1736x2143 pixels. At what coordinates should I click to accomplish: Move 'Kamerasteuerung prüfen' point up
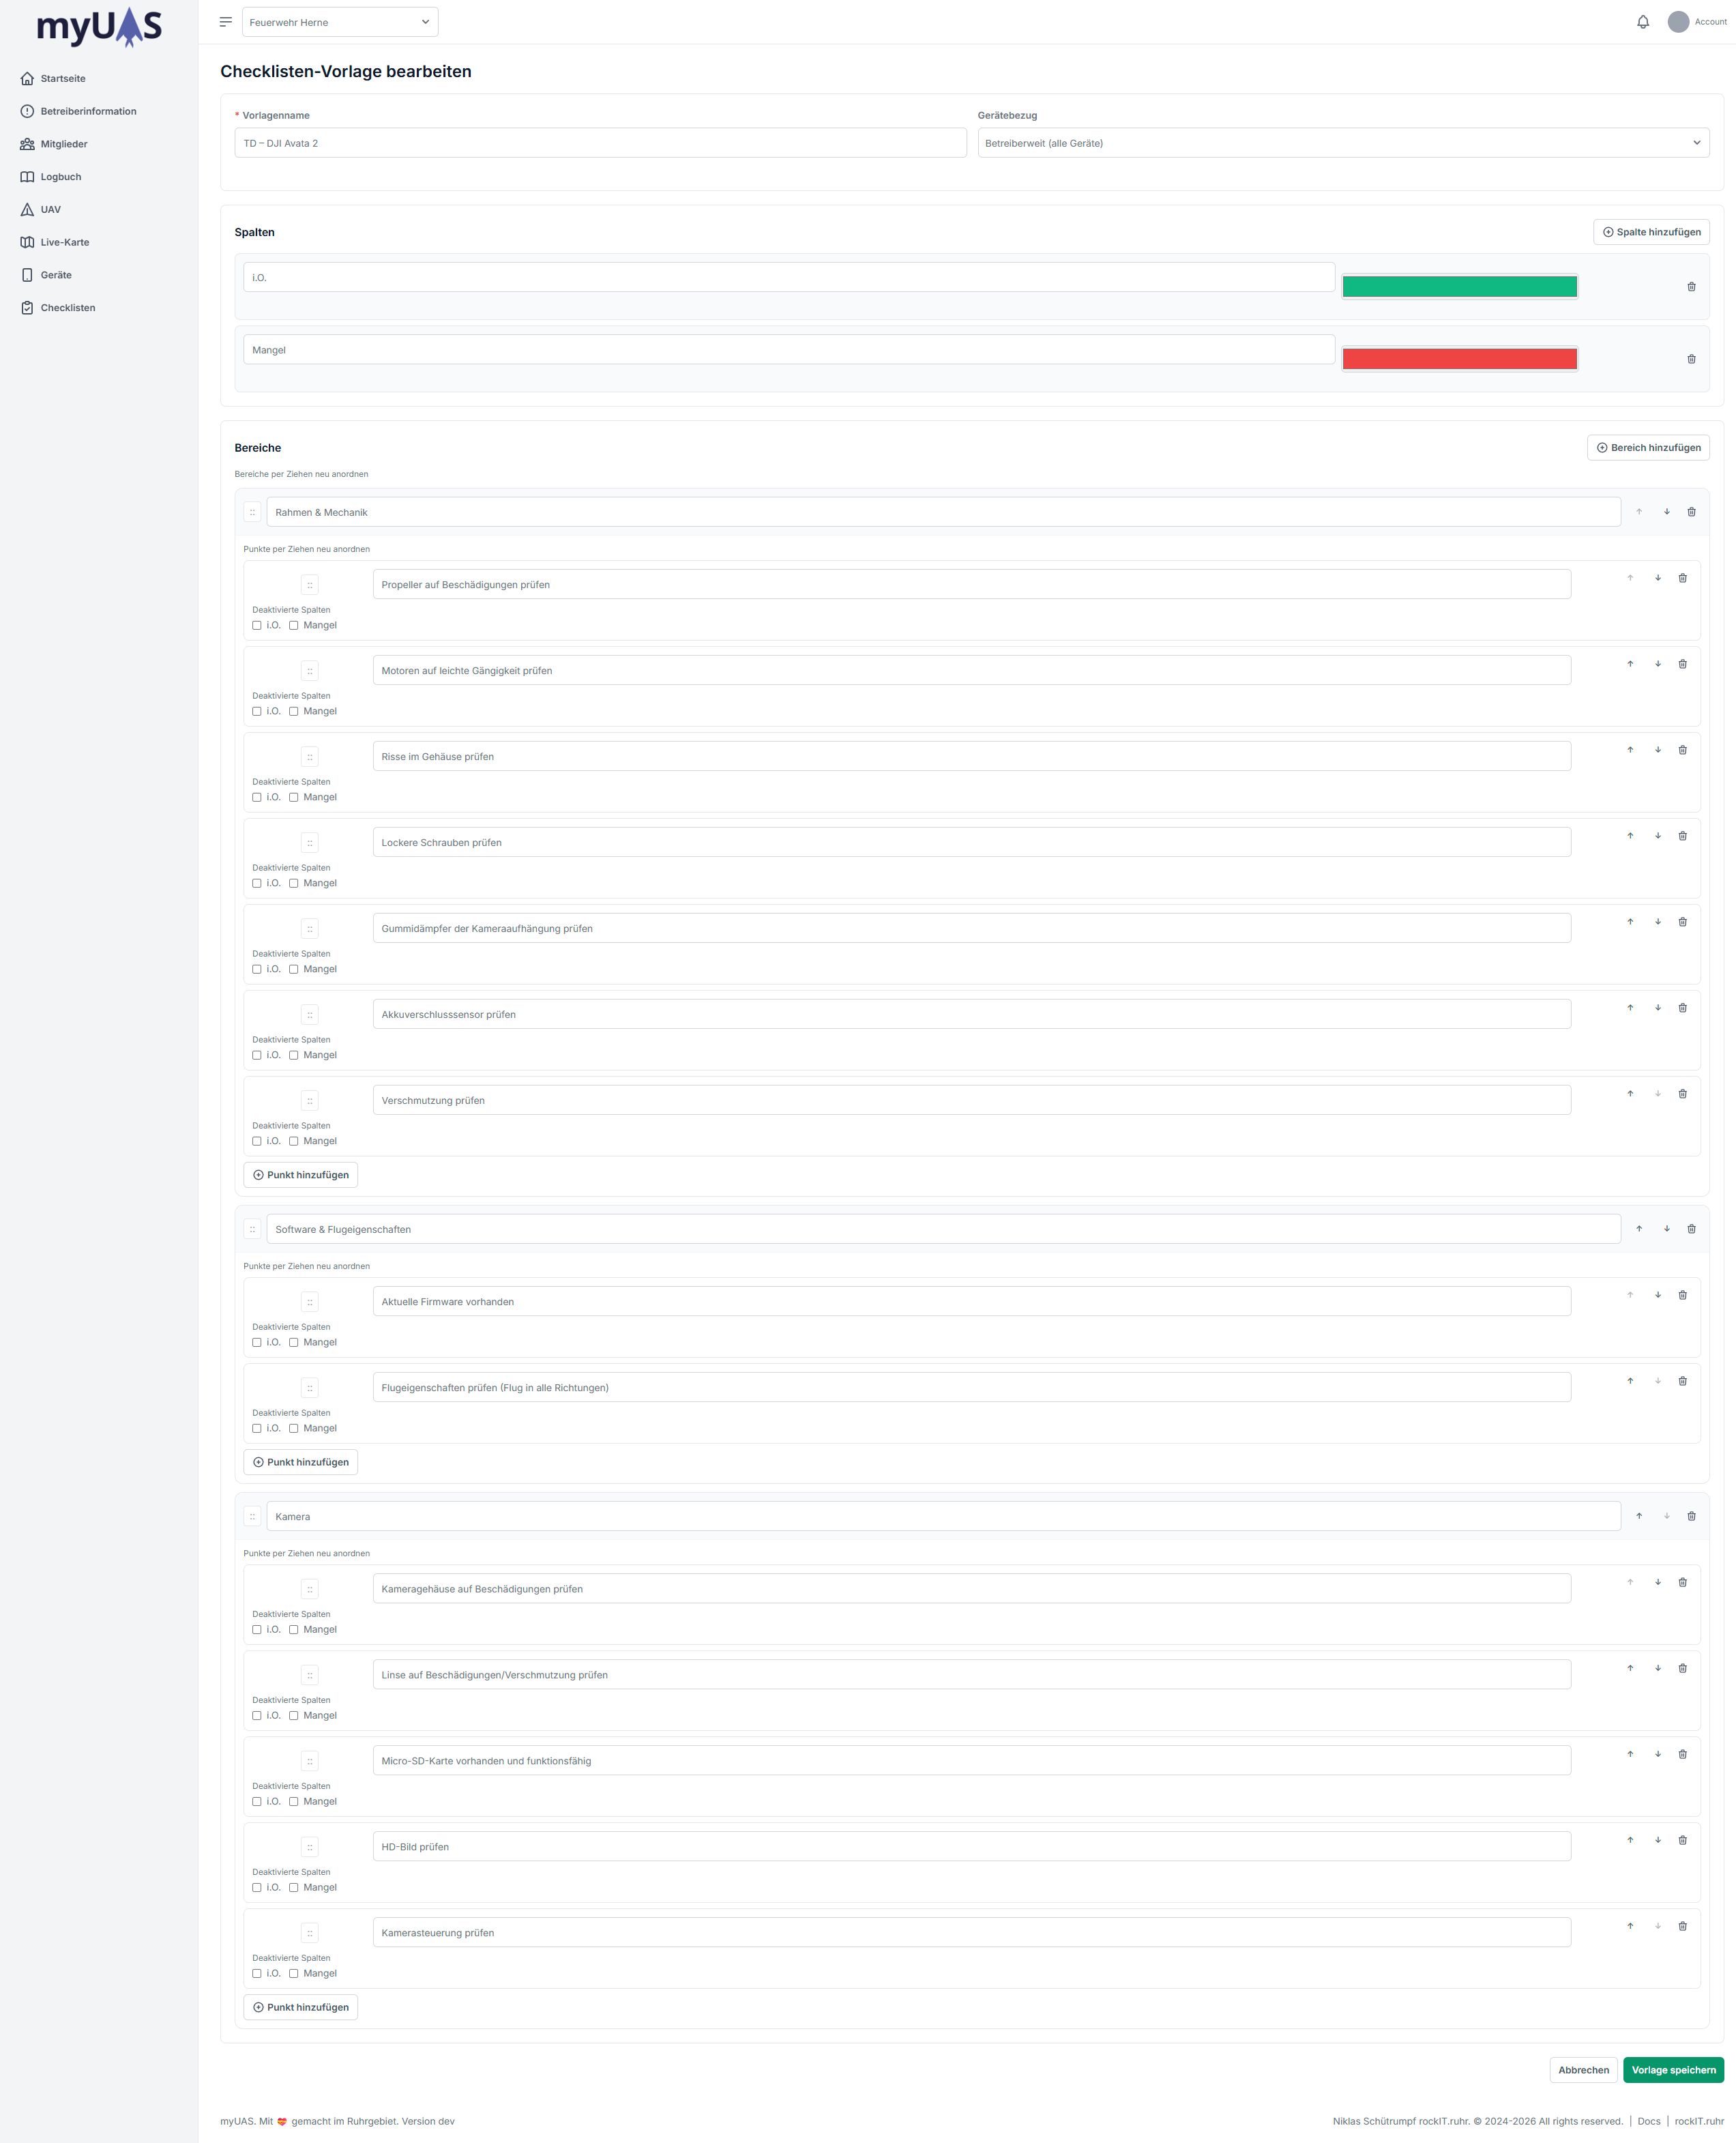1630,1926
